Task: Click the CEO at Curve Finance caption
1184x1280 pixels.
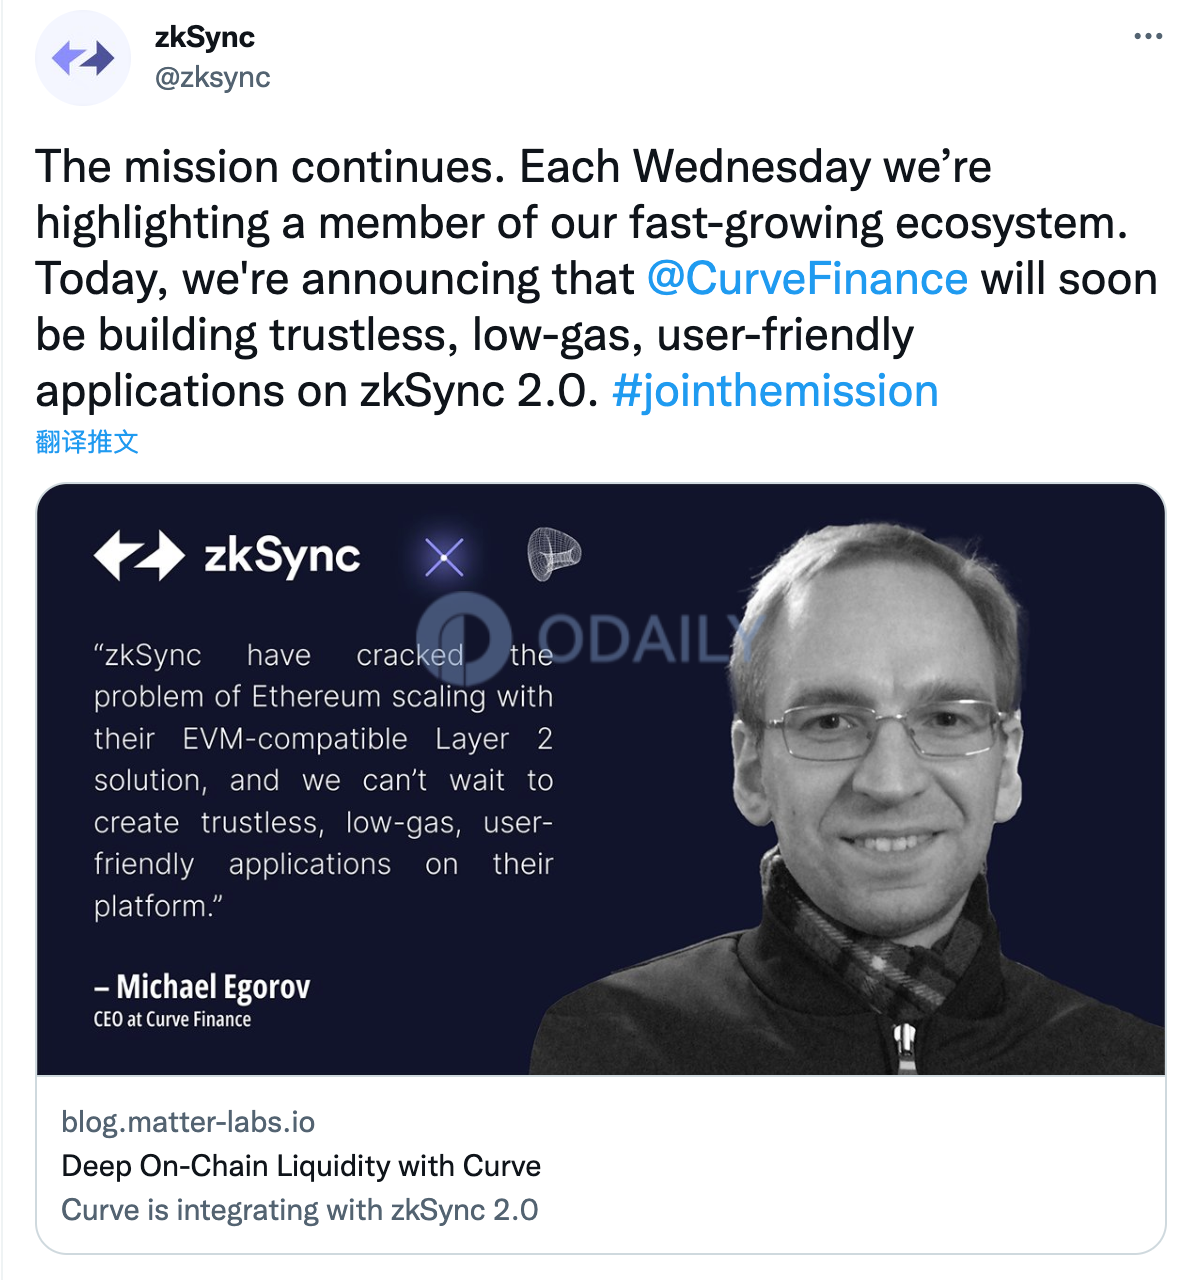Action: 172,1020
